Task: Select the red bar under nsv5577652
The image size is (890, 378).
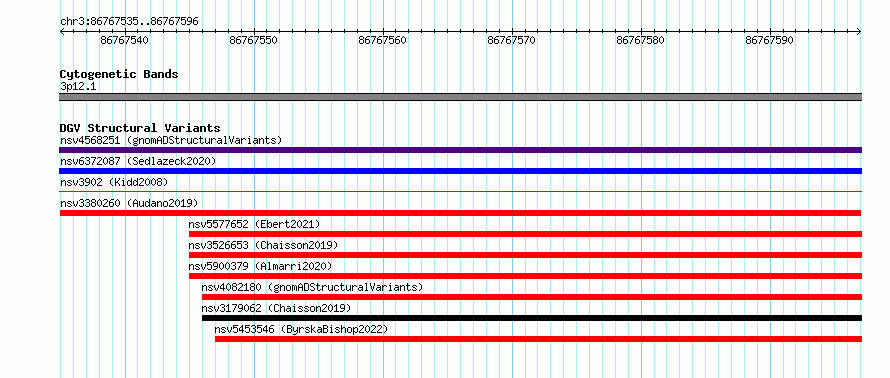Action: click(526, 234)
